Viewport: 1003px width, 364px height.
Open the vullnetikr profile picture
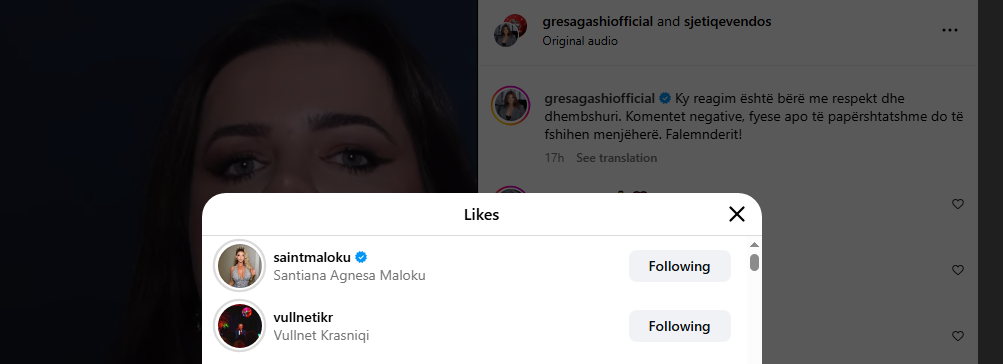(239, 326)
